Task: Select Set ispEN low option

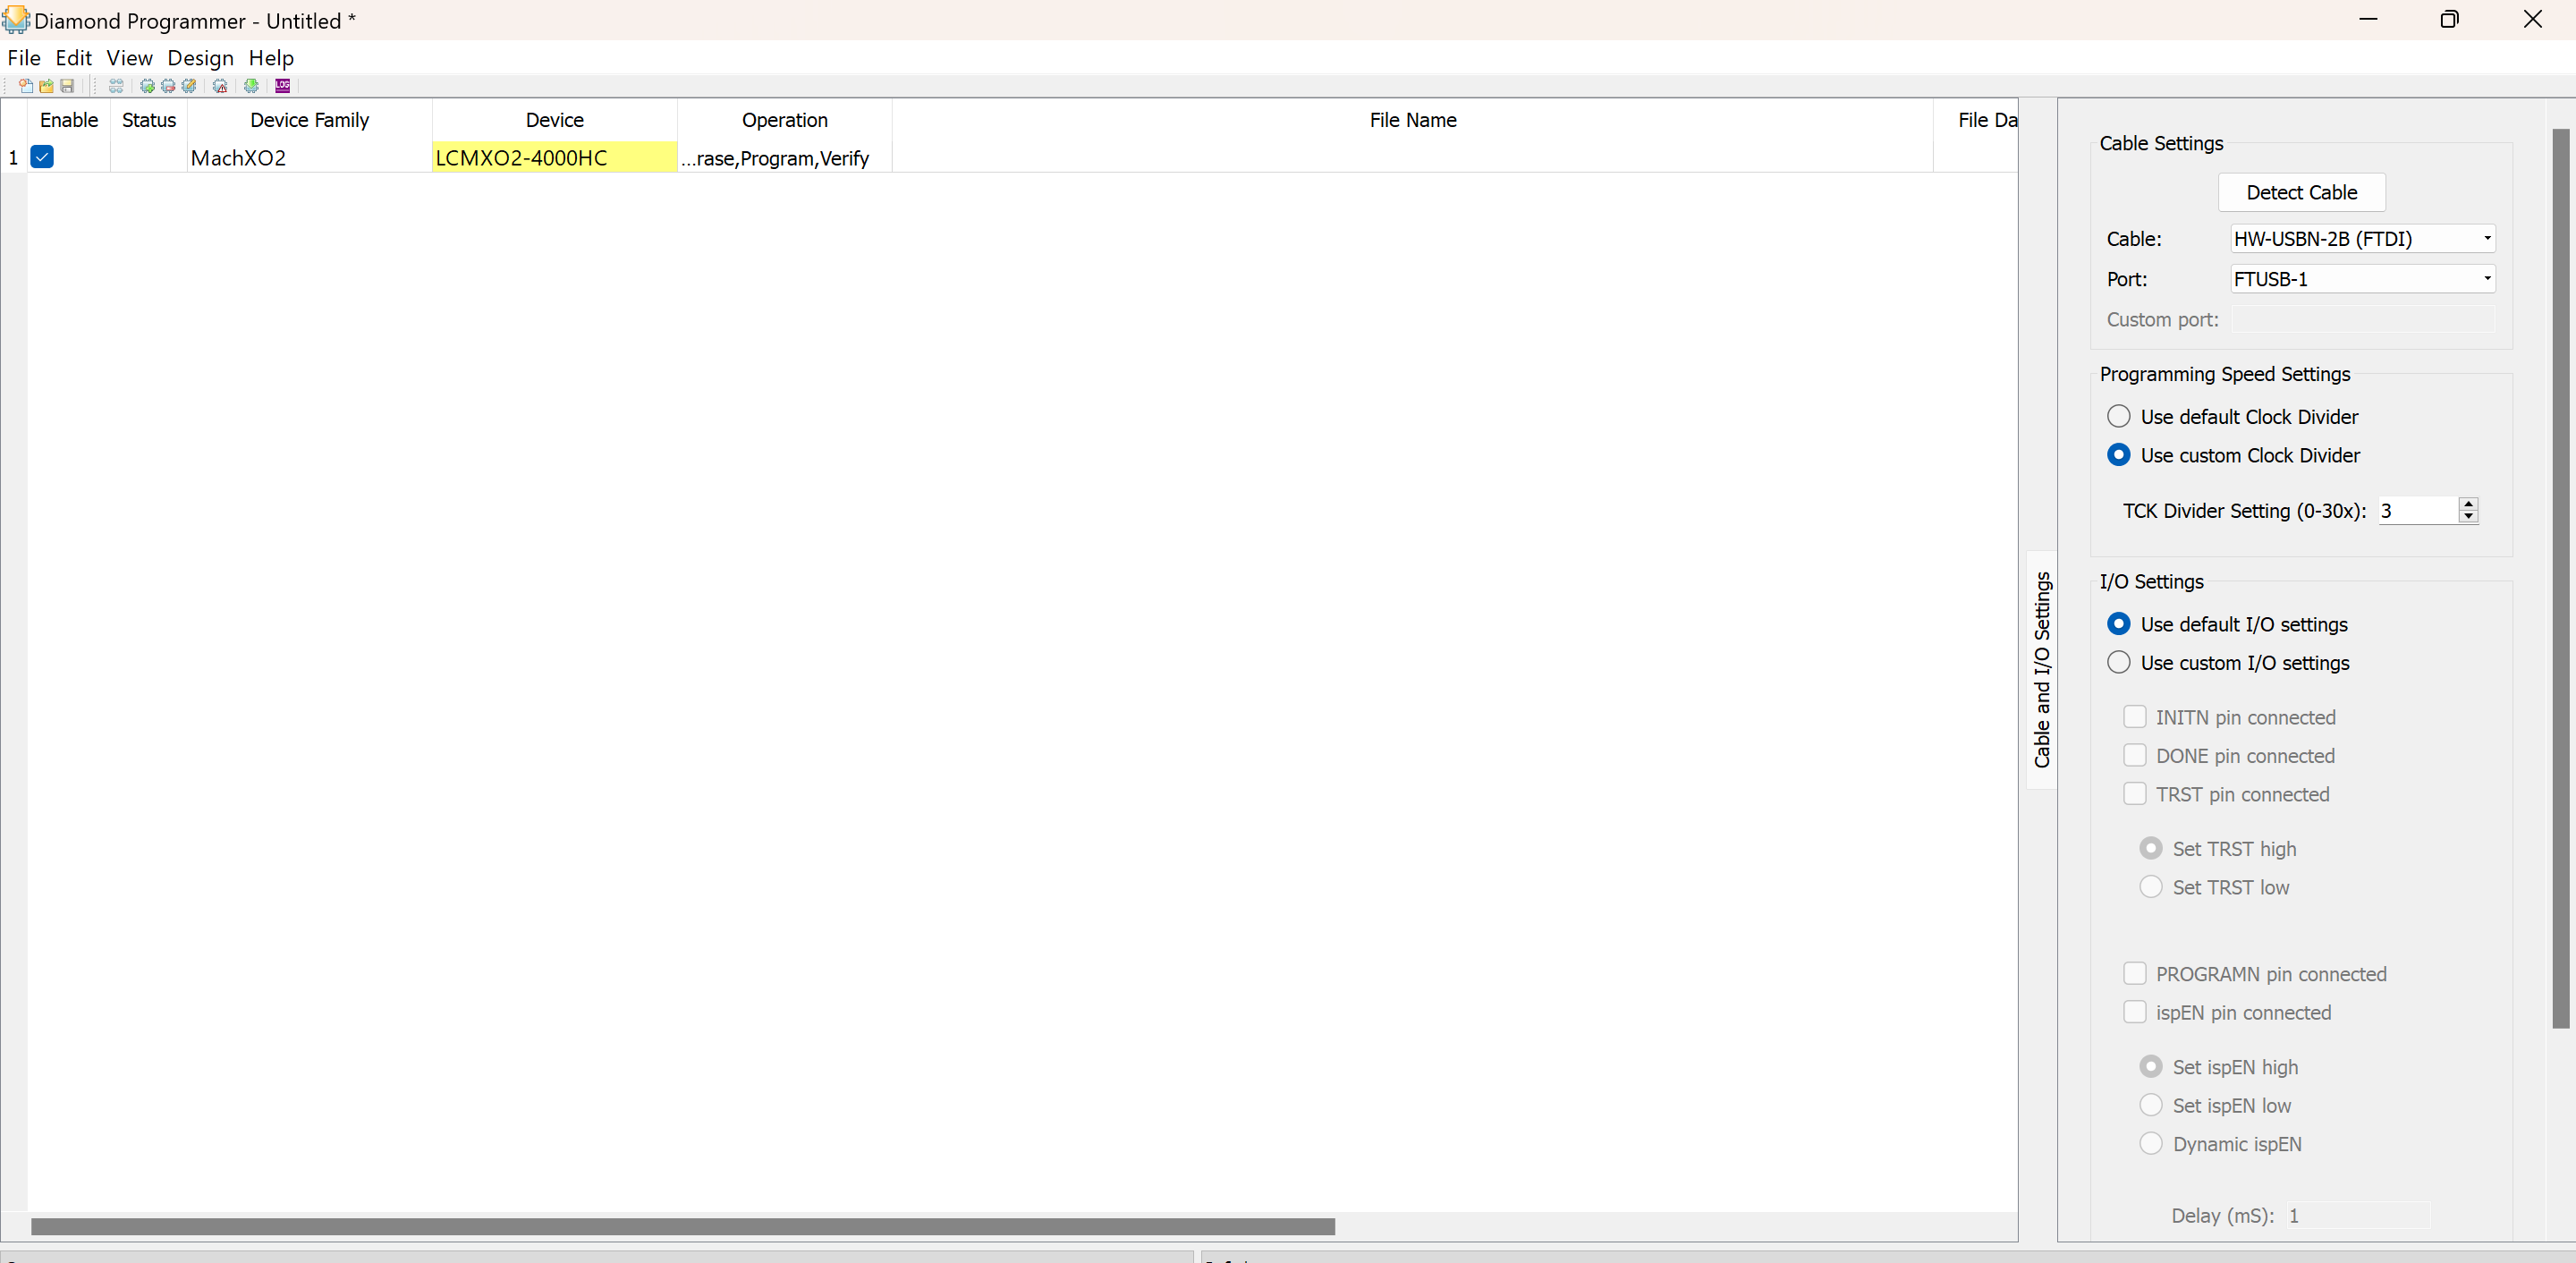Action: [2150, 1105]
